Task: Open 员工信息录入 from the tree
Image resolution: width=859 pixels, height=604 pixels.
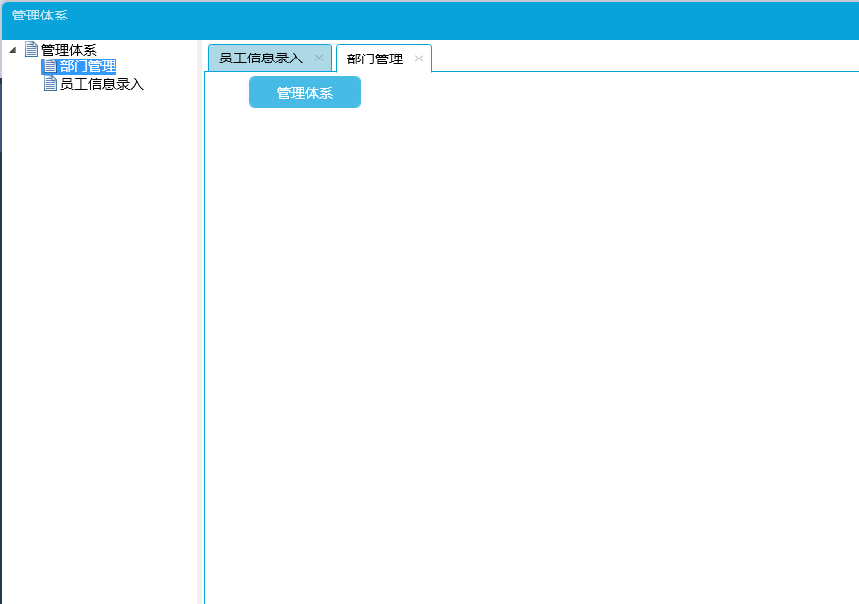Action: pyautogui.click(x=101, y=85)
